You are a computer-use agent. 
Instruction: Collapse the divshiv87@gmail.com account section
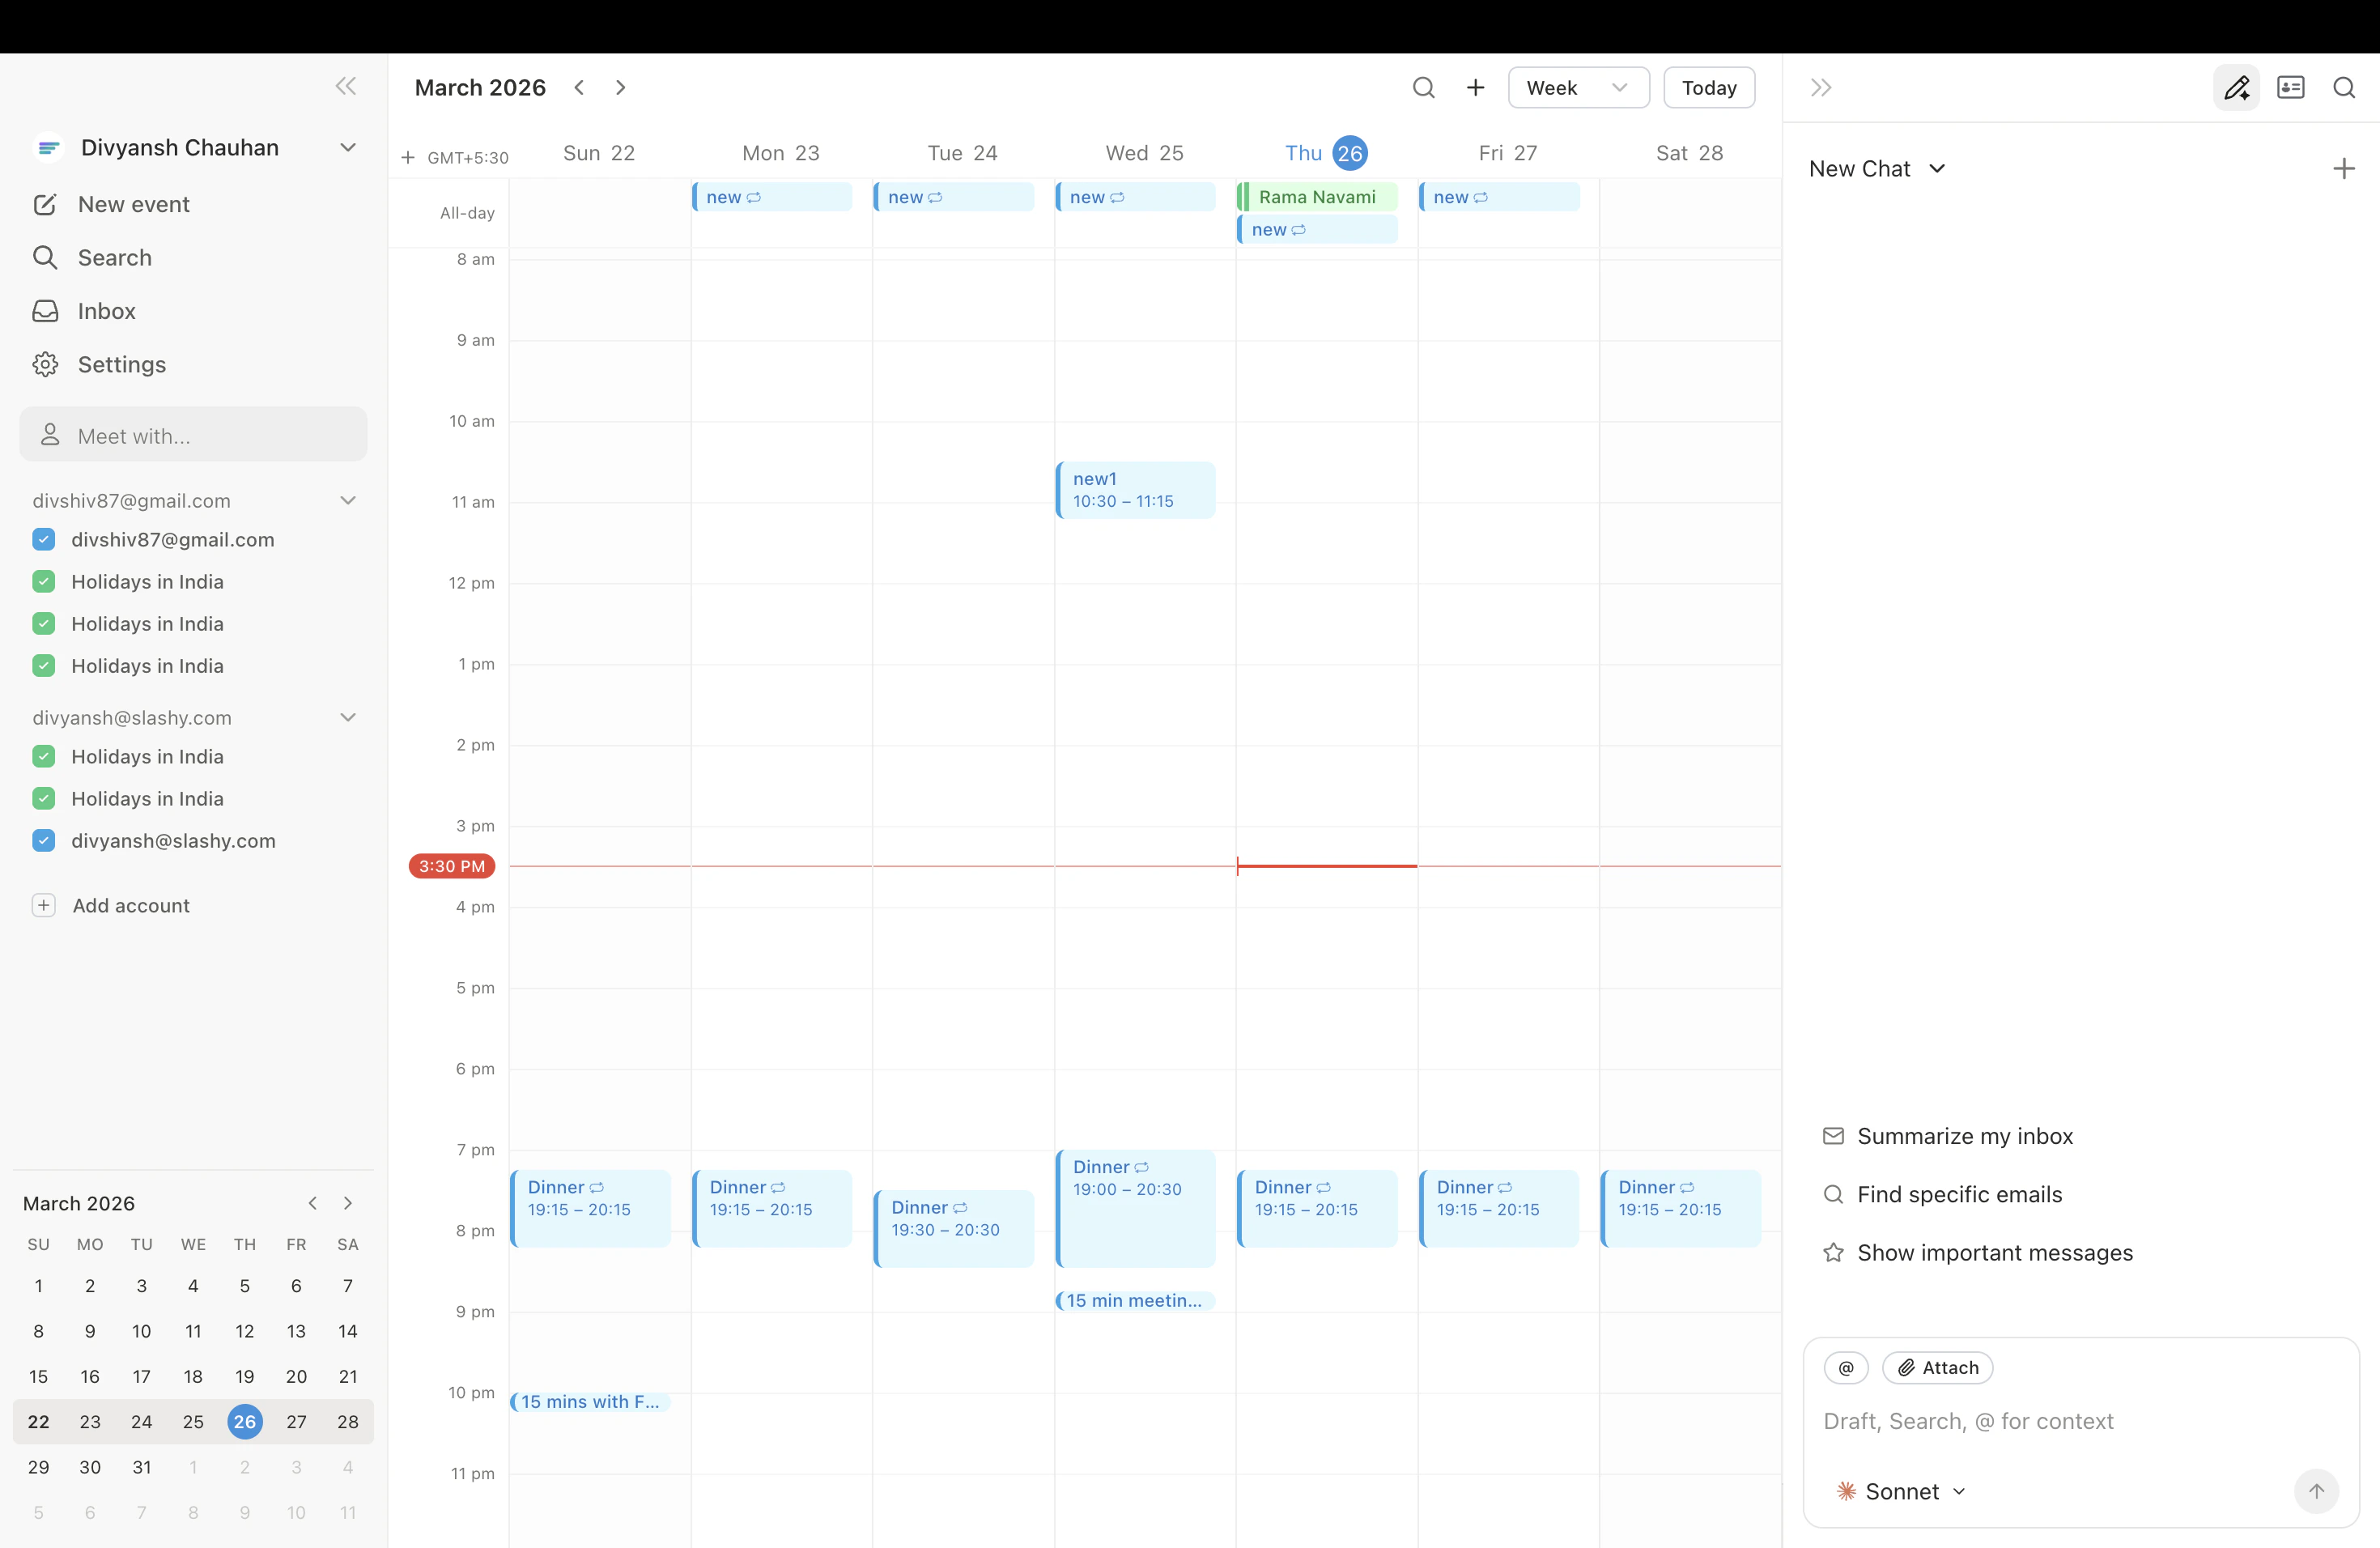pyautogui.click(x=349, y=500)
